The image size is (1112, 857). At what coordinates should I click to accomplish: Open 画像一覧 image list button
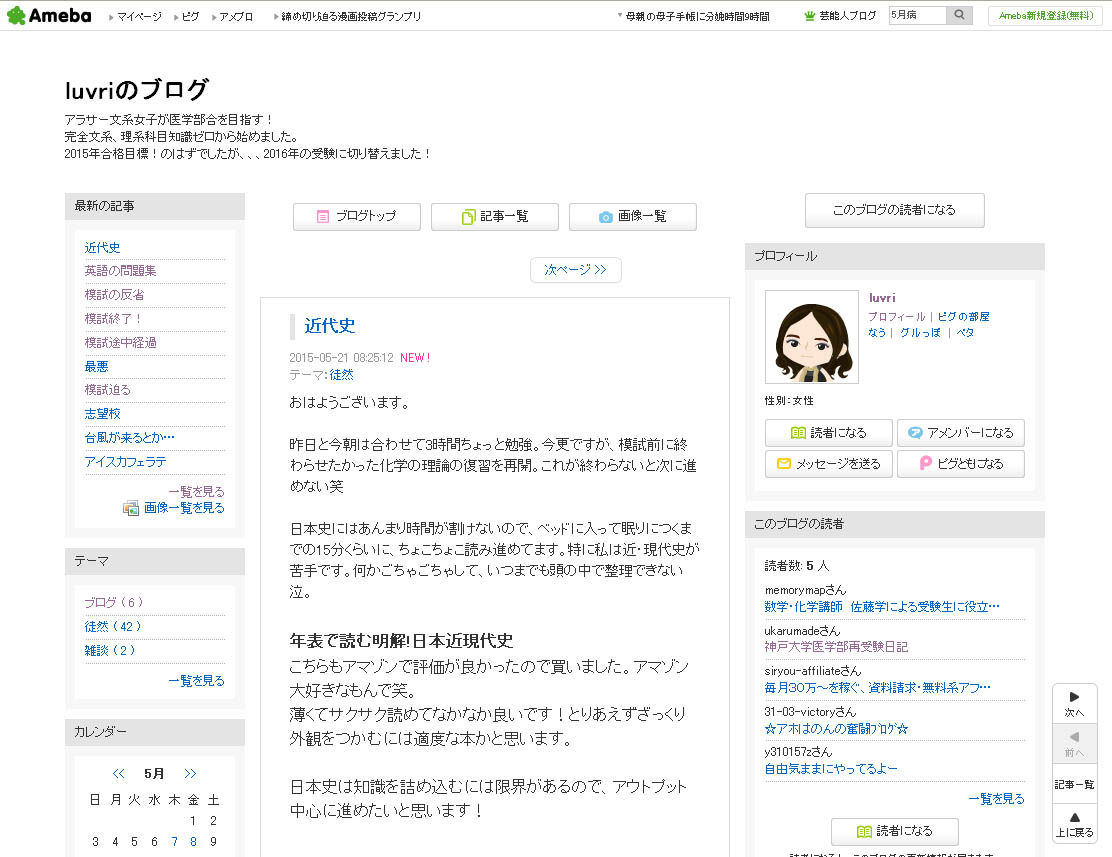[x=633, y=216]
